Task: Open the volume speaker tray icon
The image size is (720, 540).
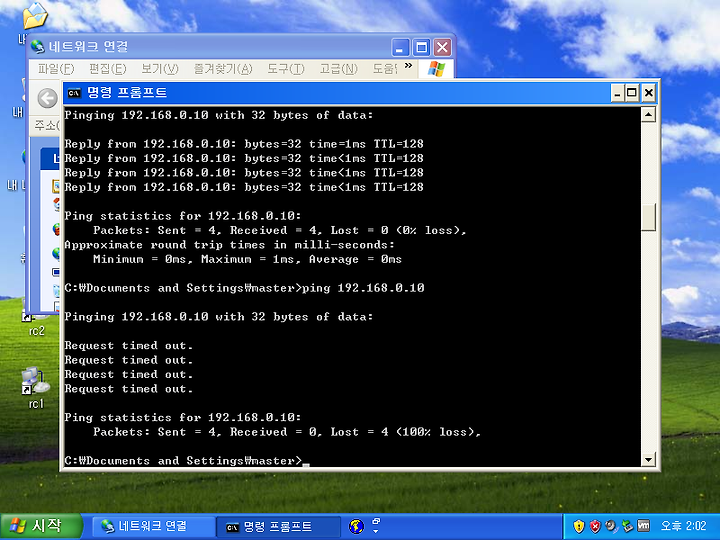Action: point(611,526)
